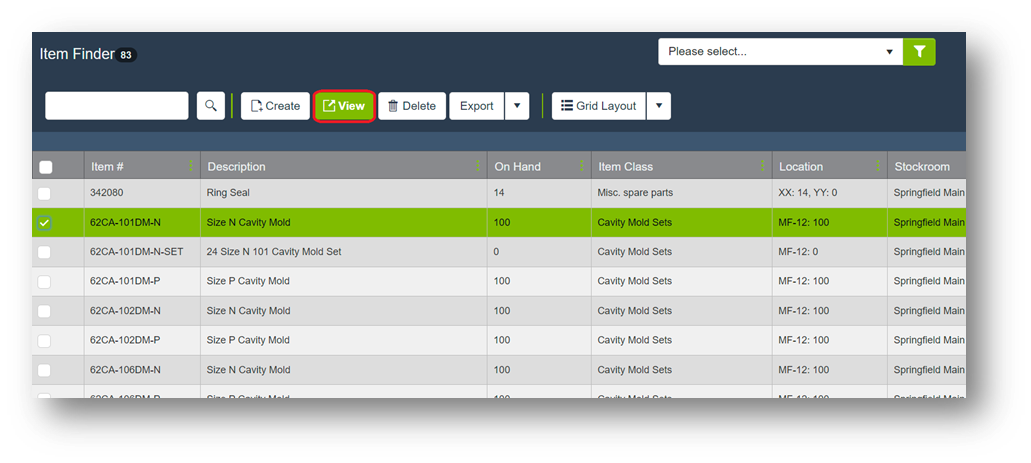Open the Grid Layout dropdown arrow
The height and width of the screenshot is (463, 1031).
[658, 106]
